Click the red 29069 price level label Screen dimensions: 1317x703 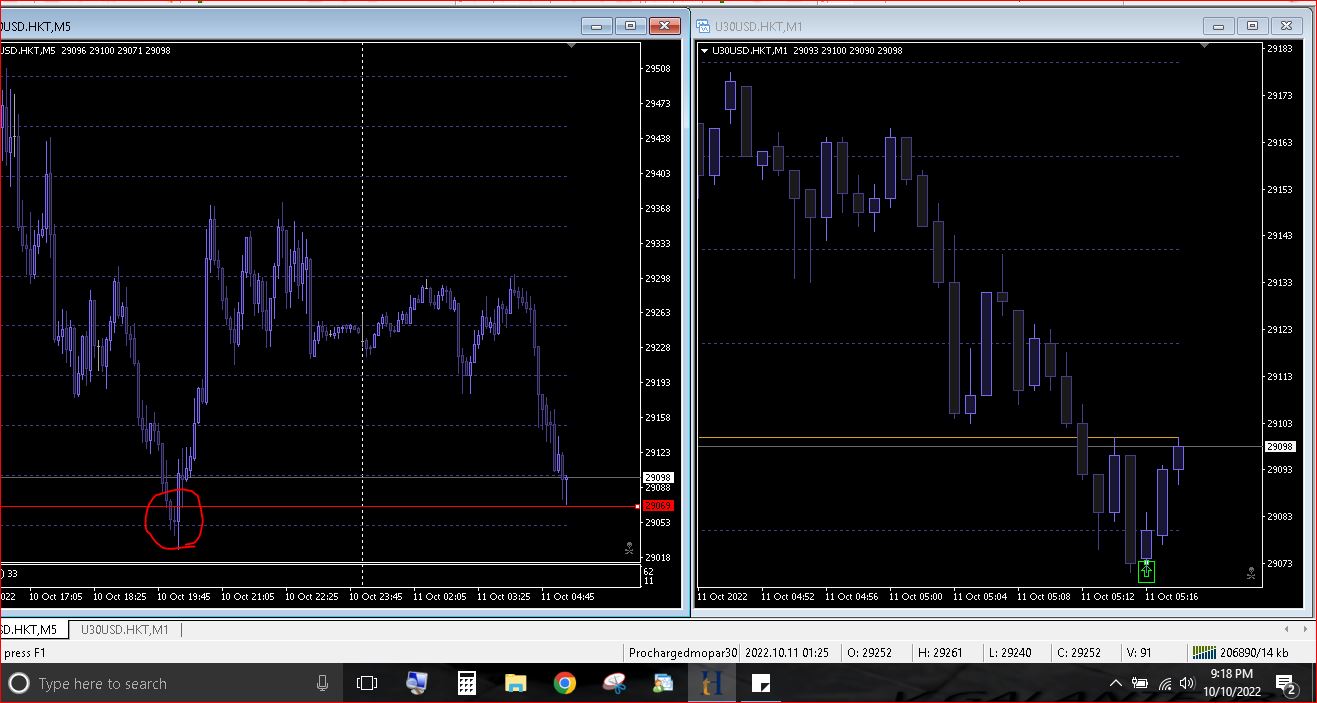(658, 506)
